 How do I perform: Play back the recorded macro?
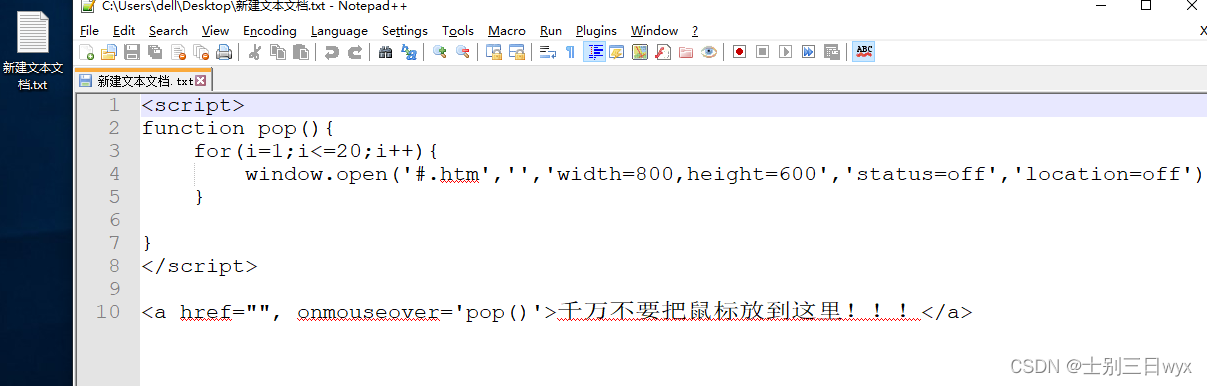[x=786, y=52]
